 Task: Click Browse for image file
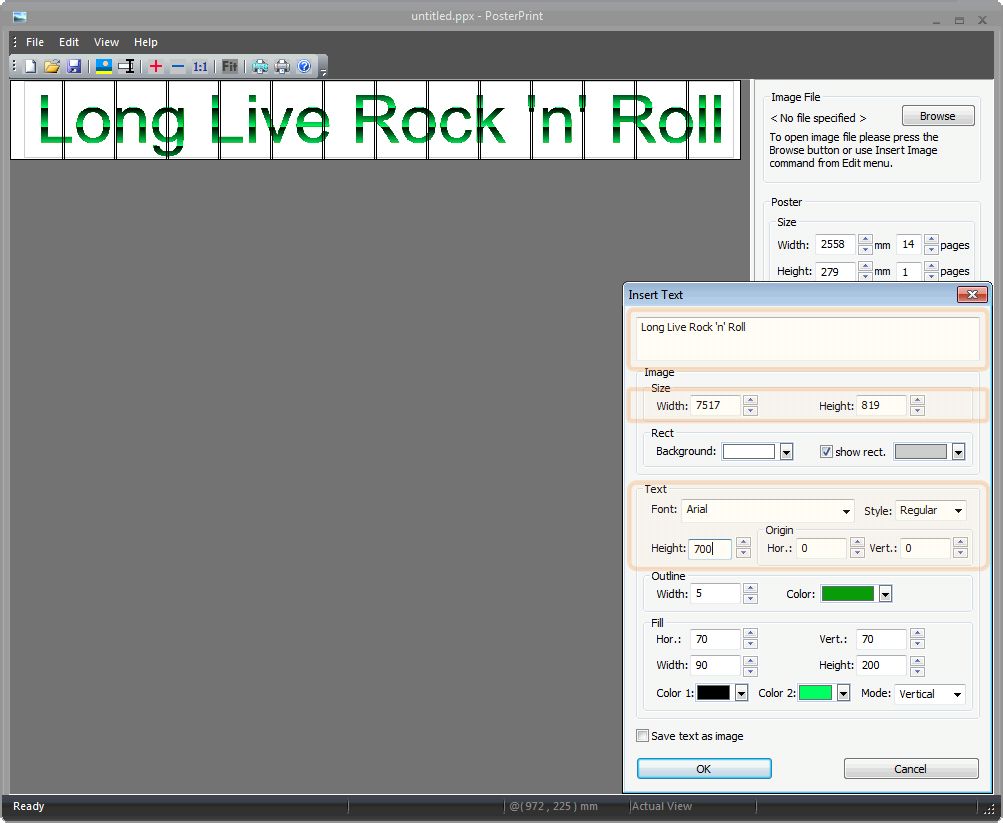tap(938, 116)
